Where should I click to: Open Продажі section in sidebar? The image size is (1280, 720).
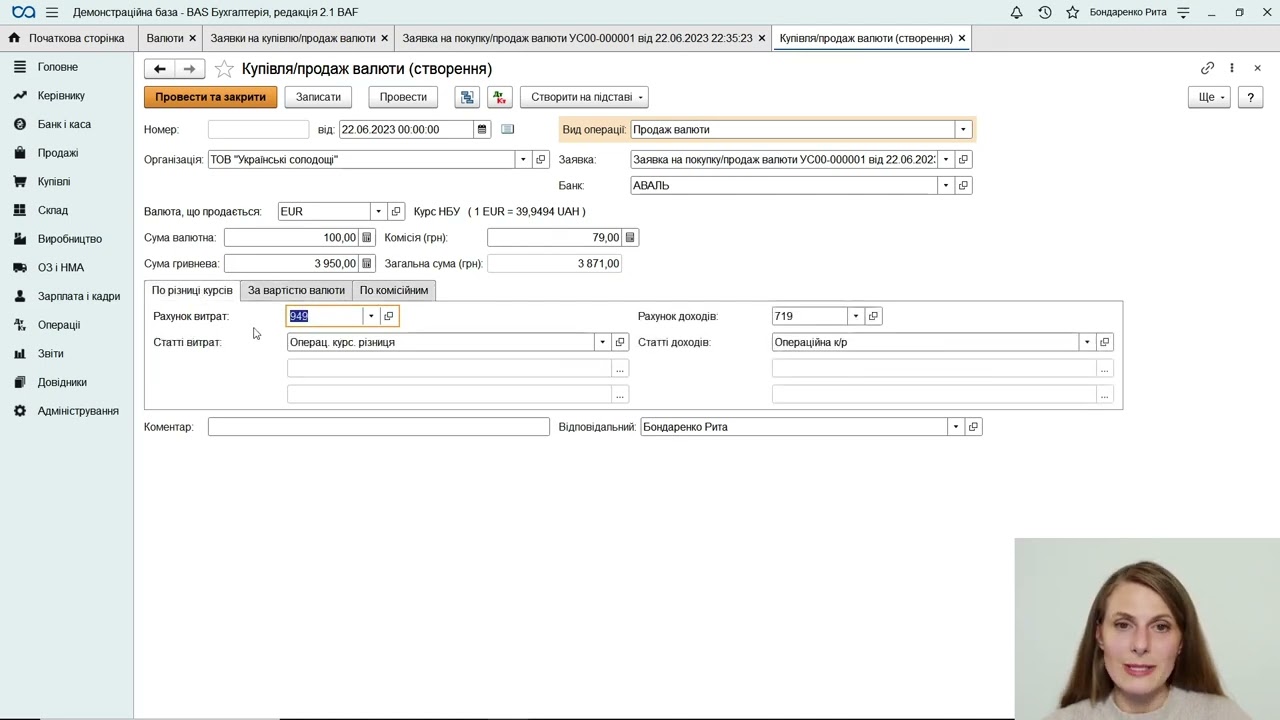pos(58,153)
